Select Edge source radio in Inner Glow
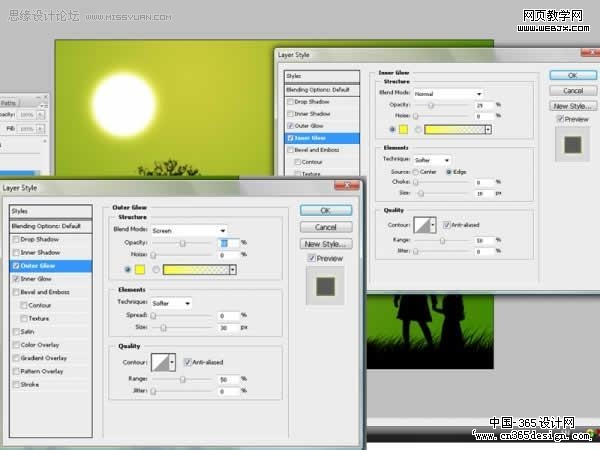The height and width of the screenshot is (450, 600). click(x=449, y=172)
